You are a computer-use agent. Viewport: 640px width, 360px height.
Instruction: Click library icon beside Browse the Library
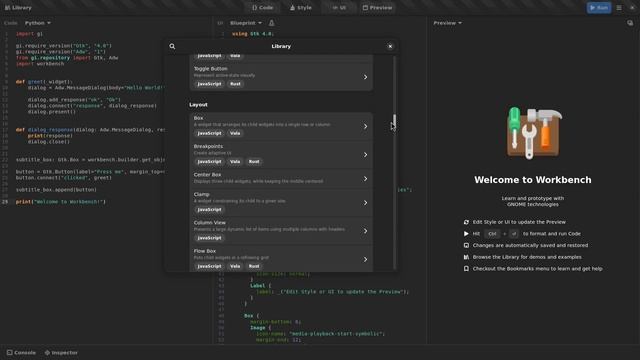[x=466, y=257]
